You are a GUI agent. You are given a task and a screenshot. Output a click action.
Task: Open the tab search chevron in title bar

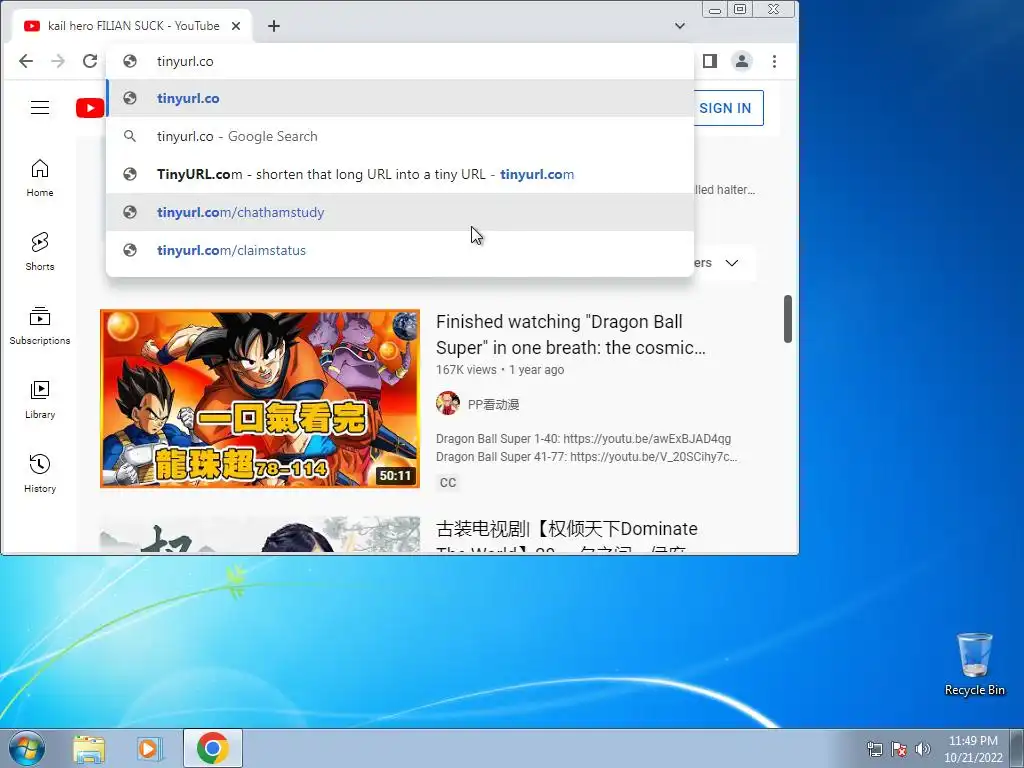click(680, 26)
